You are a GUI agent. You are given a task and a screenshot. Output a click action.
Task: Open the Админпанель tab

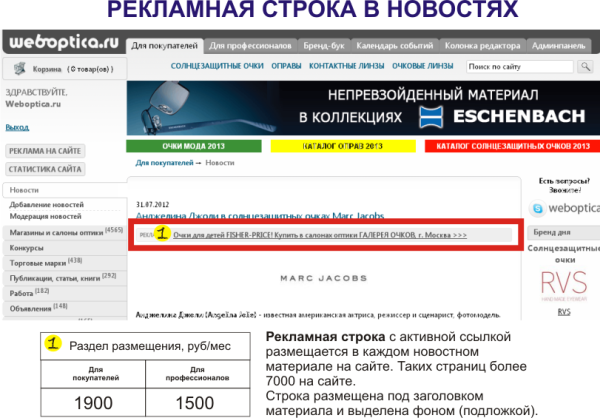click(559, 46)
